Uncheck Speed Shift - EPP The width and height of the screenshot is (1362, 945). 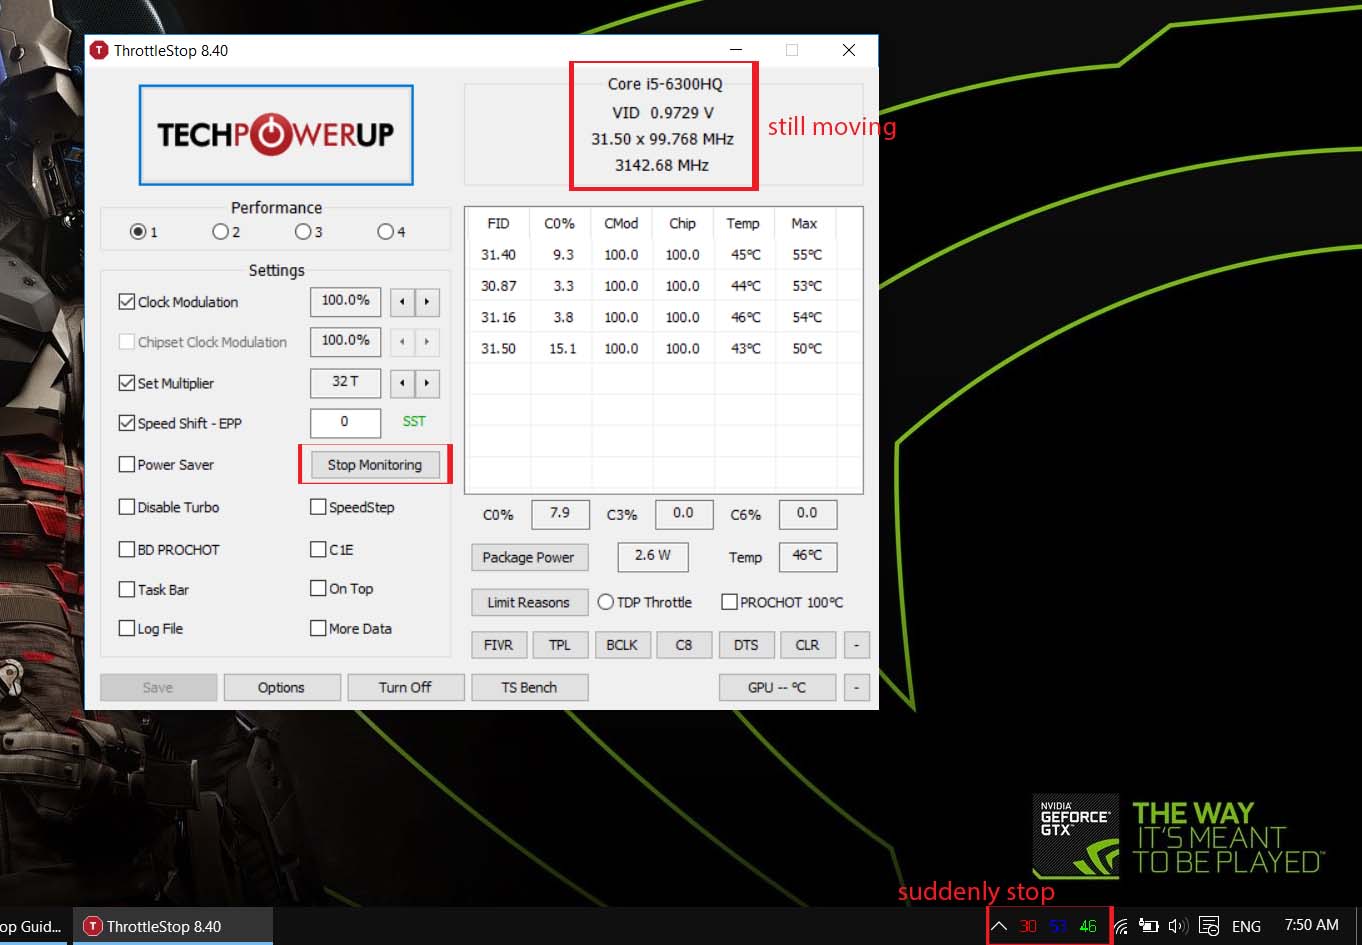coord(127,423)
